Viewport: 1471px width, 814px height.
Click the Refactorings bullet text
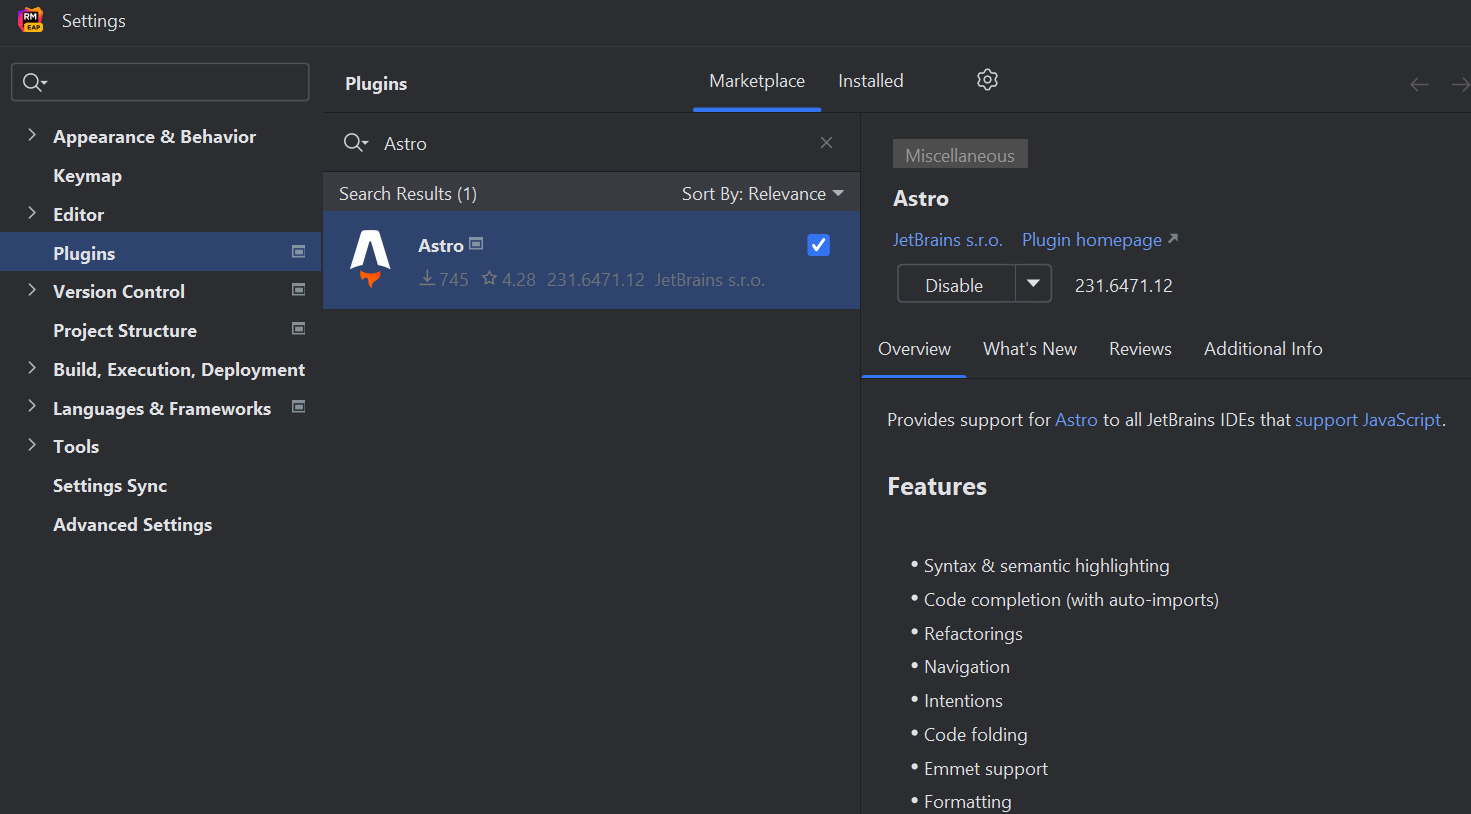(973, 634)
